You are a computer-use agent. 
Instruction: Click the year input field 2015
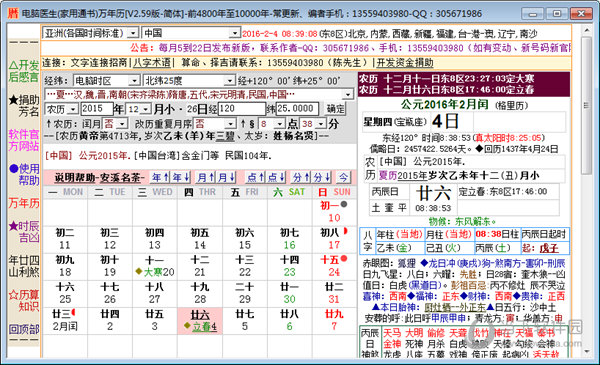[97, 109]
